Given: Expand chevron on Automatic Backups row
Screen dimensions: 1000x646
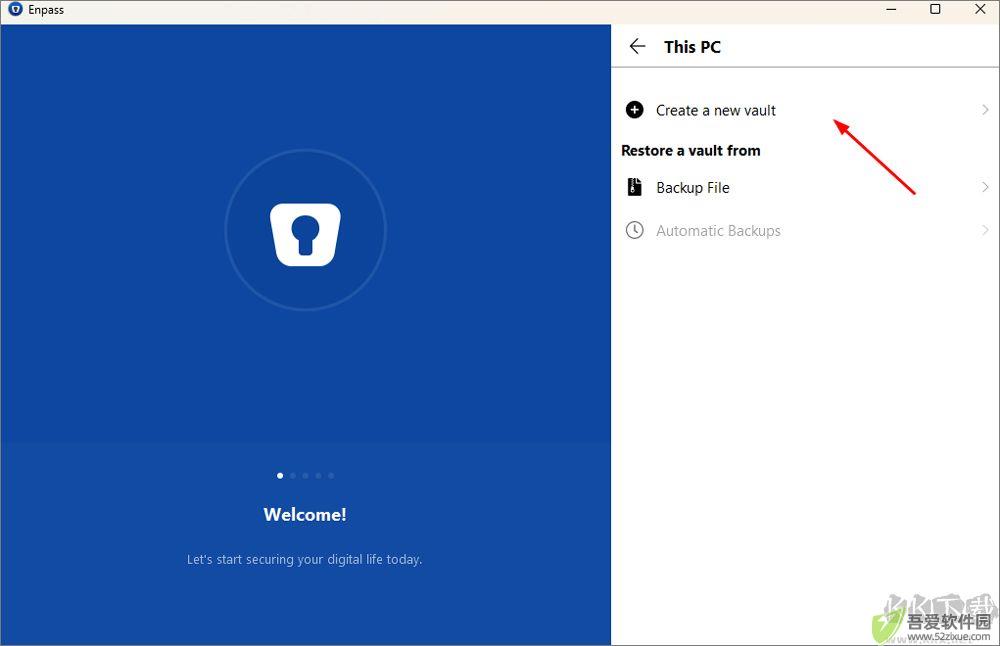Looking at the screenshot, I should click(985, 230).
